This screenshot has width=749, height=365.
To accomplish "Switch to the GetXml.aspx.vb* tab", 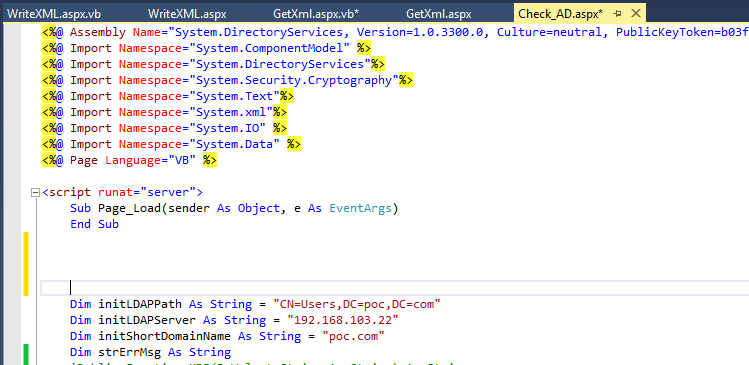I will (316, 14).
